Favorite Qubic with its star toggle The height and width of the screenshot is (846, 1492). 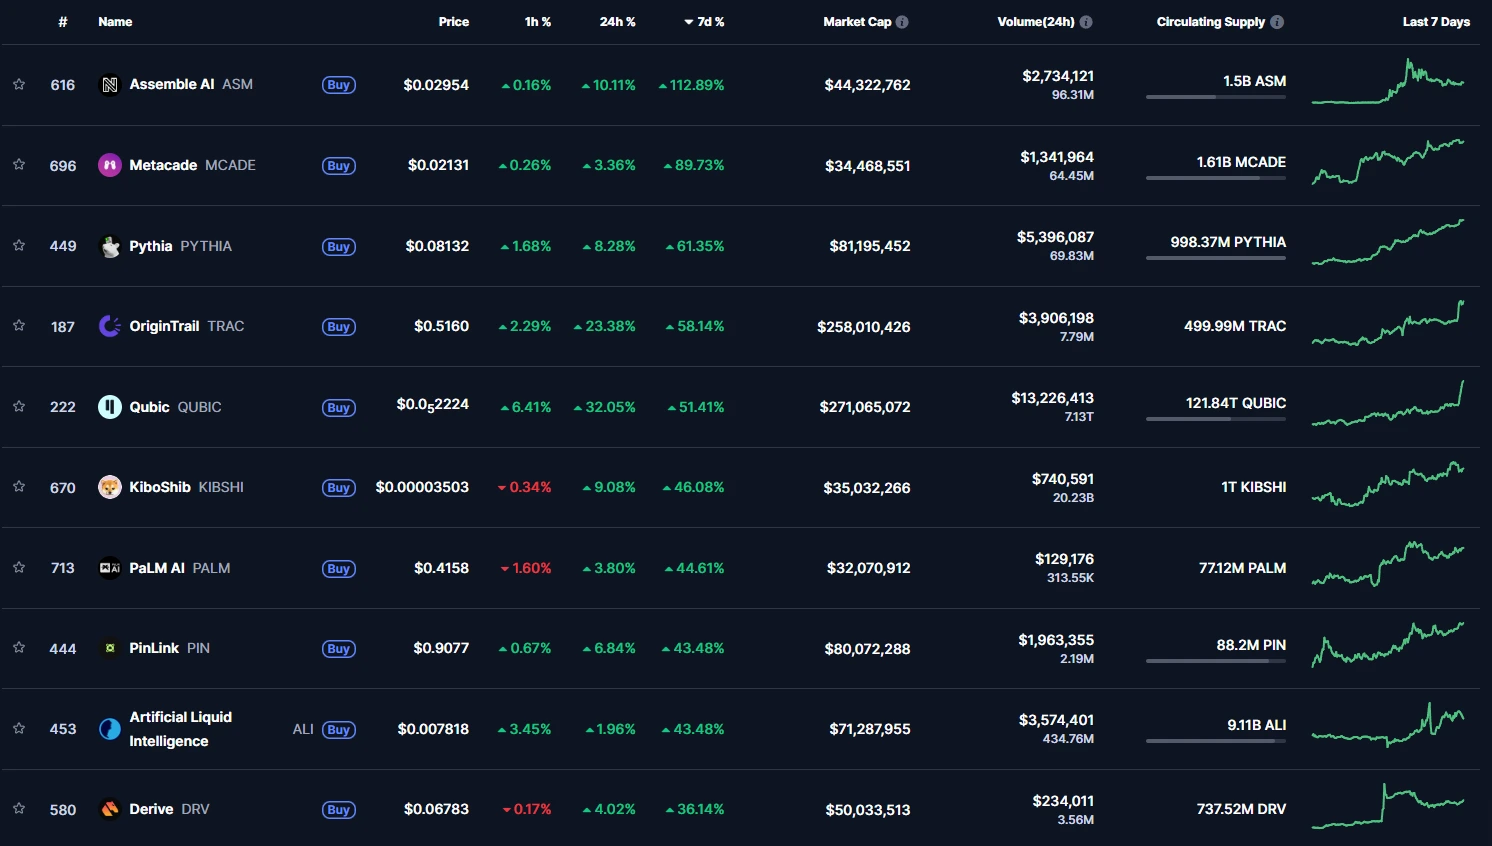click(18, 407)
